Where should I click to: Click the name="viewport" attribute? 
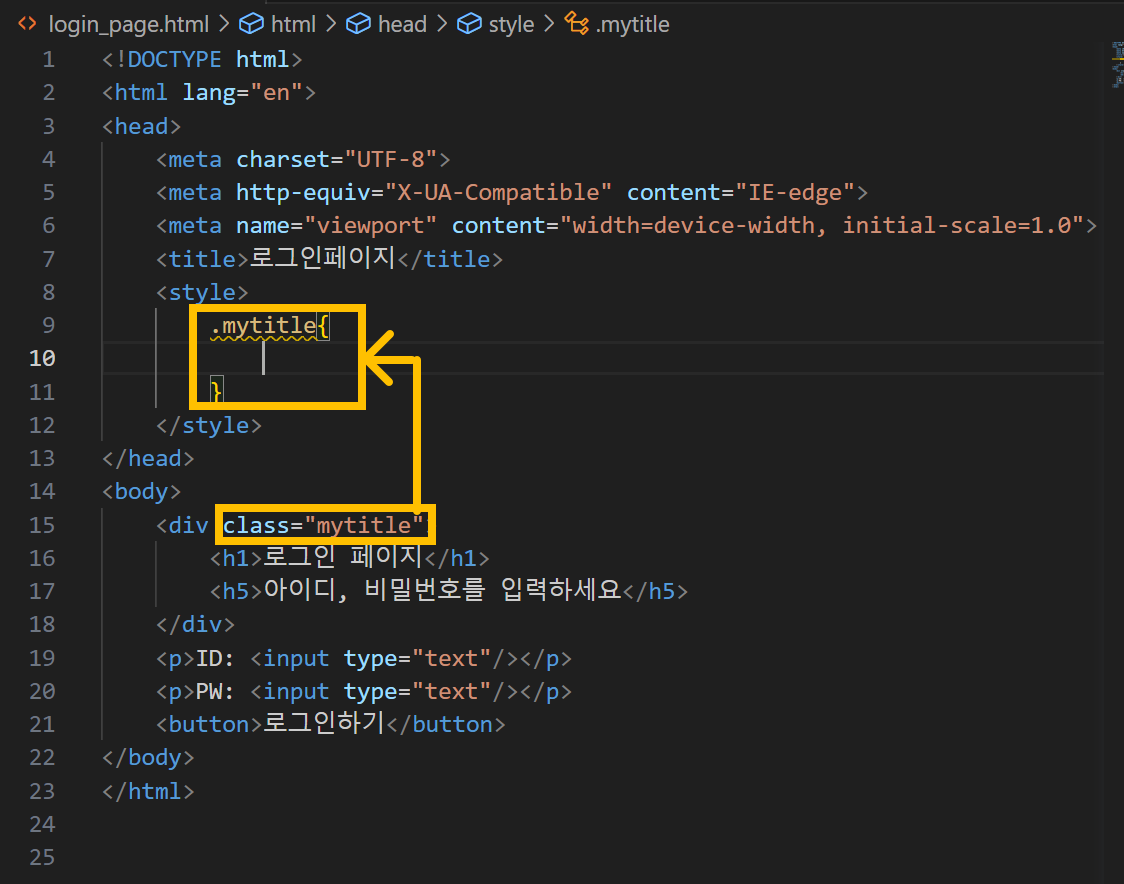336,225
